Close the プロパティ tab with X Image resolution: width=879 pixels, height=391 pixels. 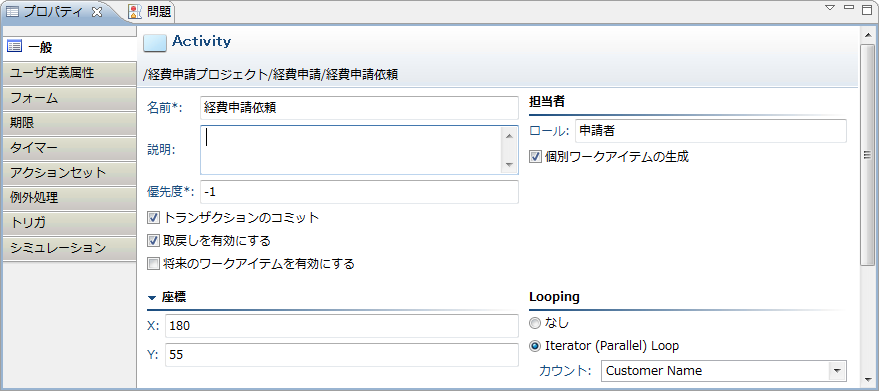coord(96,12)
